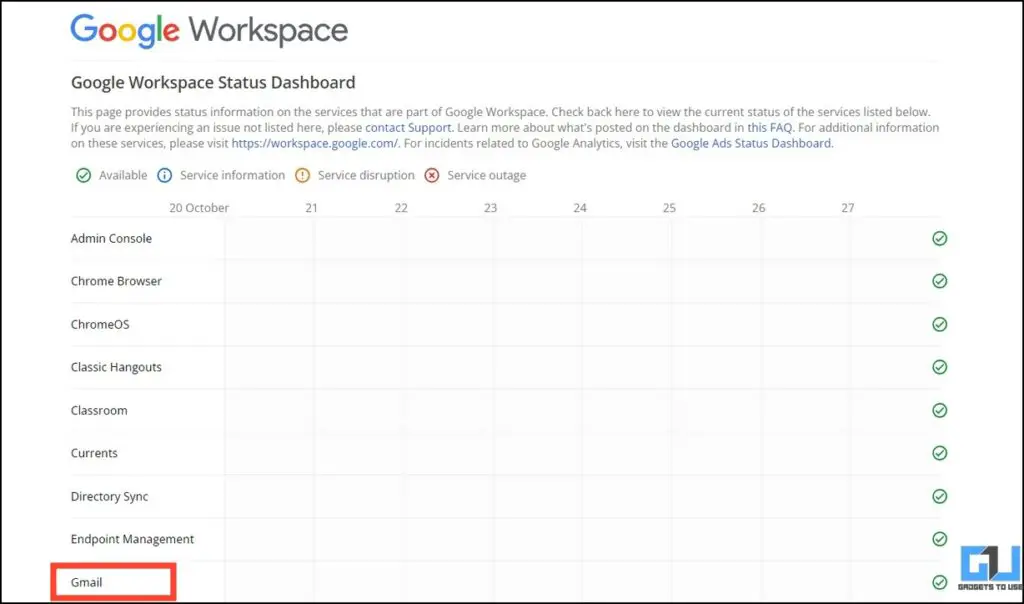The image size is (1024, 604).
Task: Click the green Available legend icon
Action: click(x=83, y=175)
